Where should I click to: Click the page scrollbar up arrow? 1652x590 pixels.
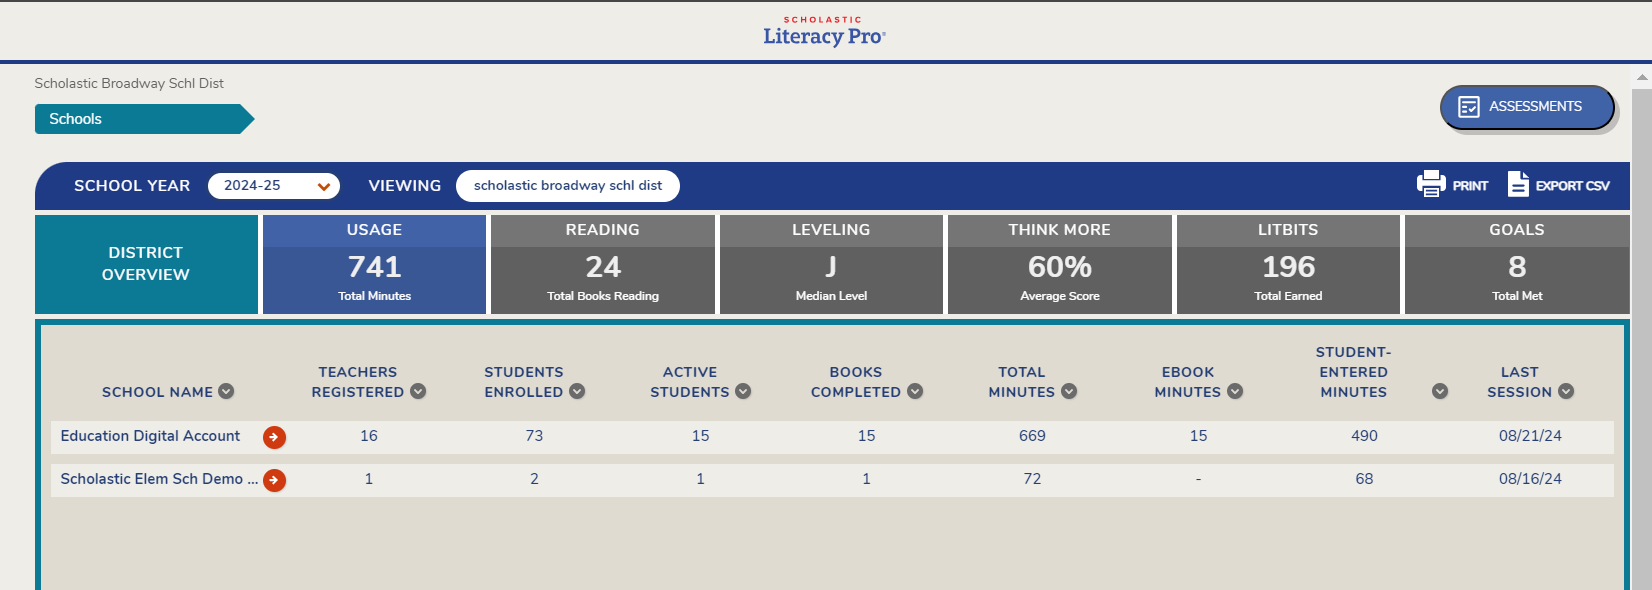coord(1642,77)
